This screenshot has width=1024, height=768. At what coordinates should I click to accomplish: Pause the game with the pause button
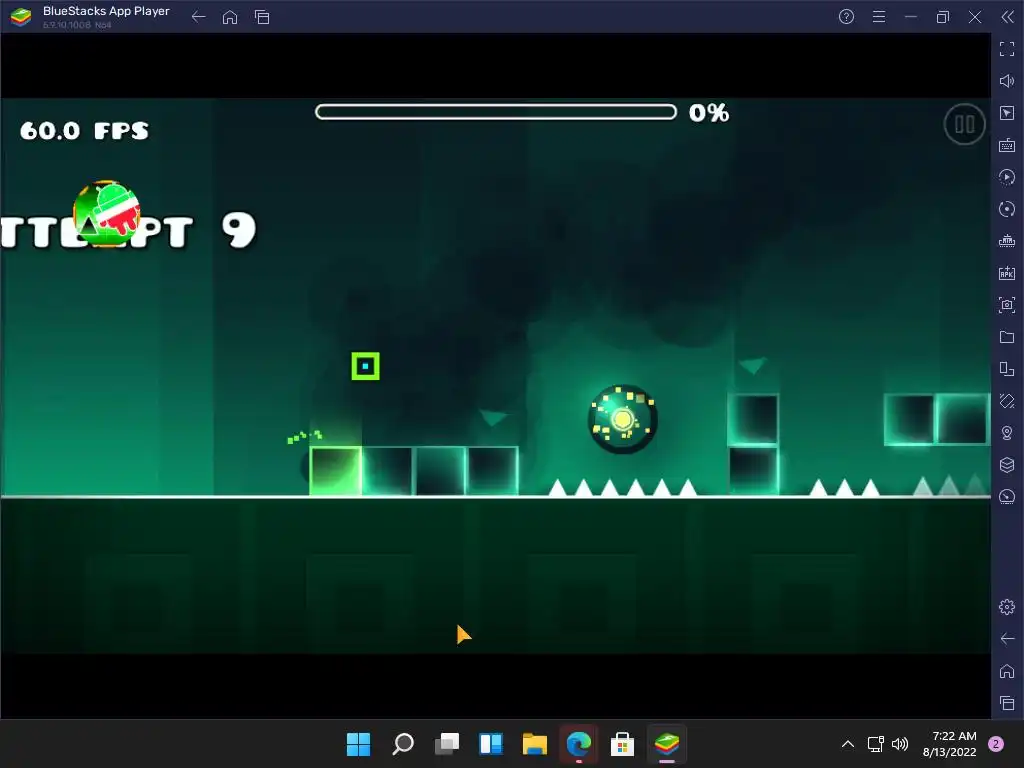(964, 124)
